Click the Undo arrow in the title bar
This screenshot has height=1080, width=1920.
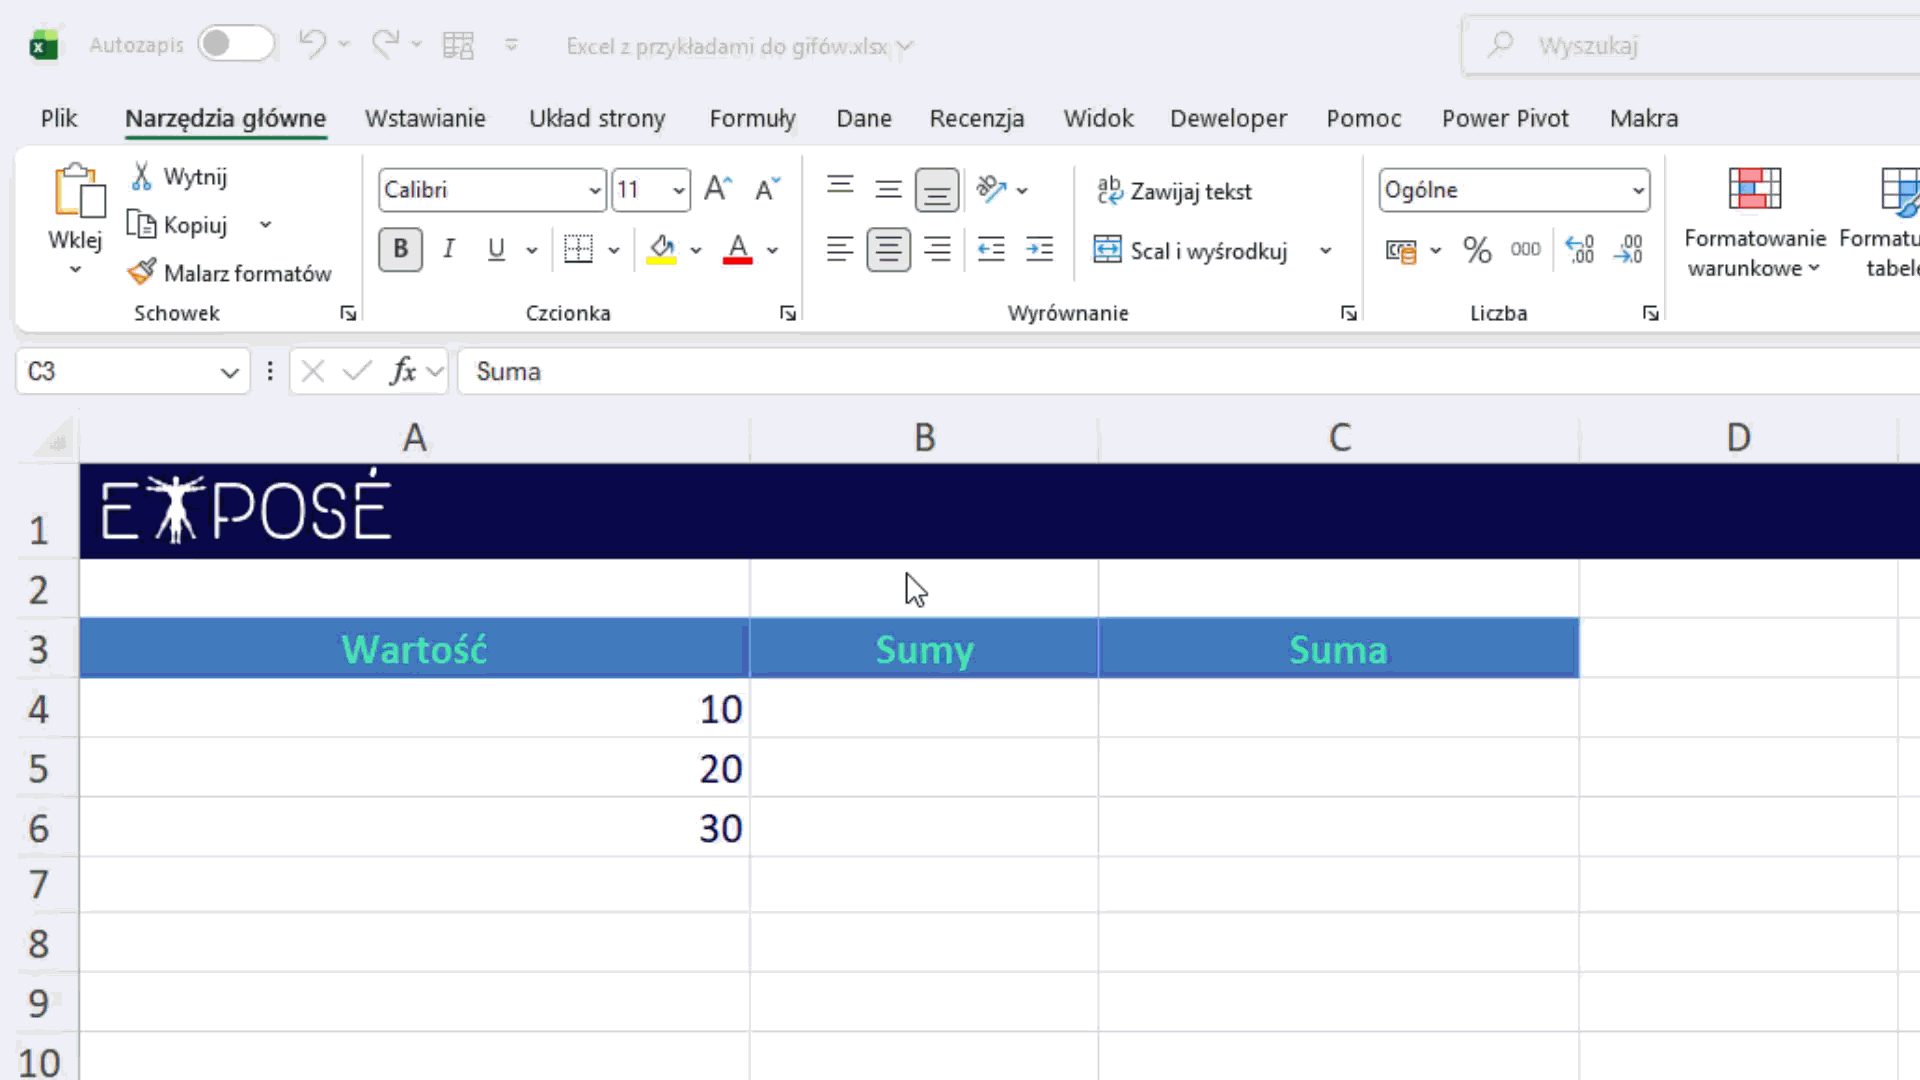coord(312,44)
